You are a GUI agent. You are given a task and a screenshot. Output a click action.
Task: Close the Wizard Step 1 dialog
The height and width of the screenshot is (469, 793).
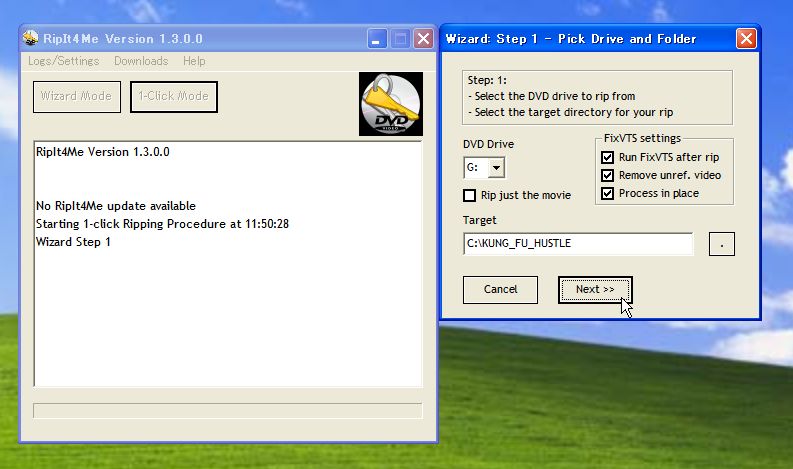click(746, 38)
